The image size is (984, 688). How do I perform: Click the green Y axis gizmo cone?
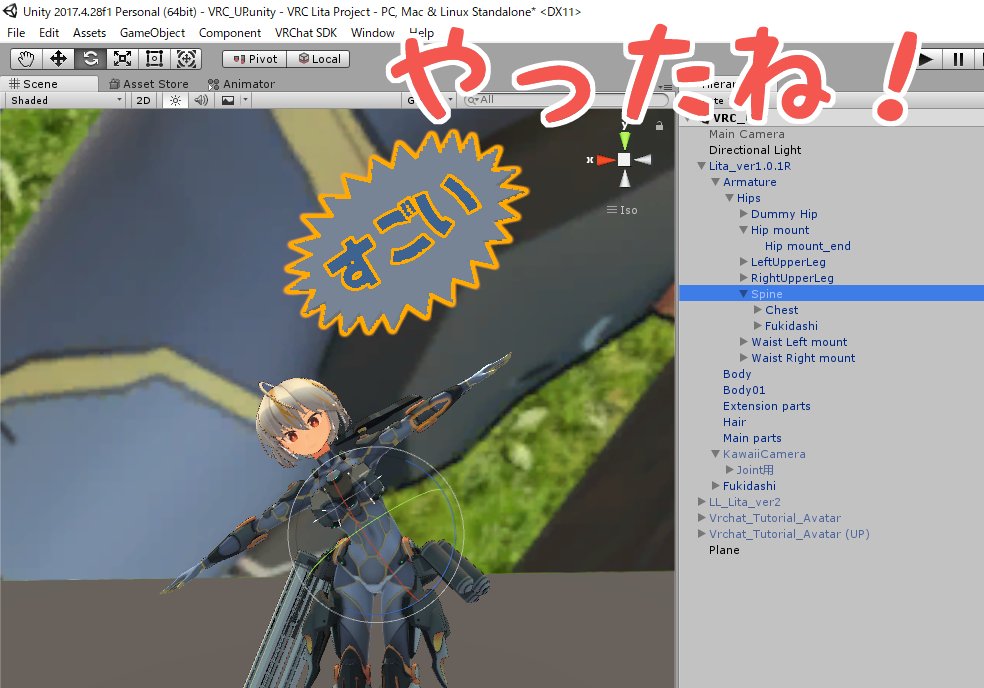pyautogui.click(x=624, y=139)
